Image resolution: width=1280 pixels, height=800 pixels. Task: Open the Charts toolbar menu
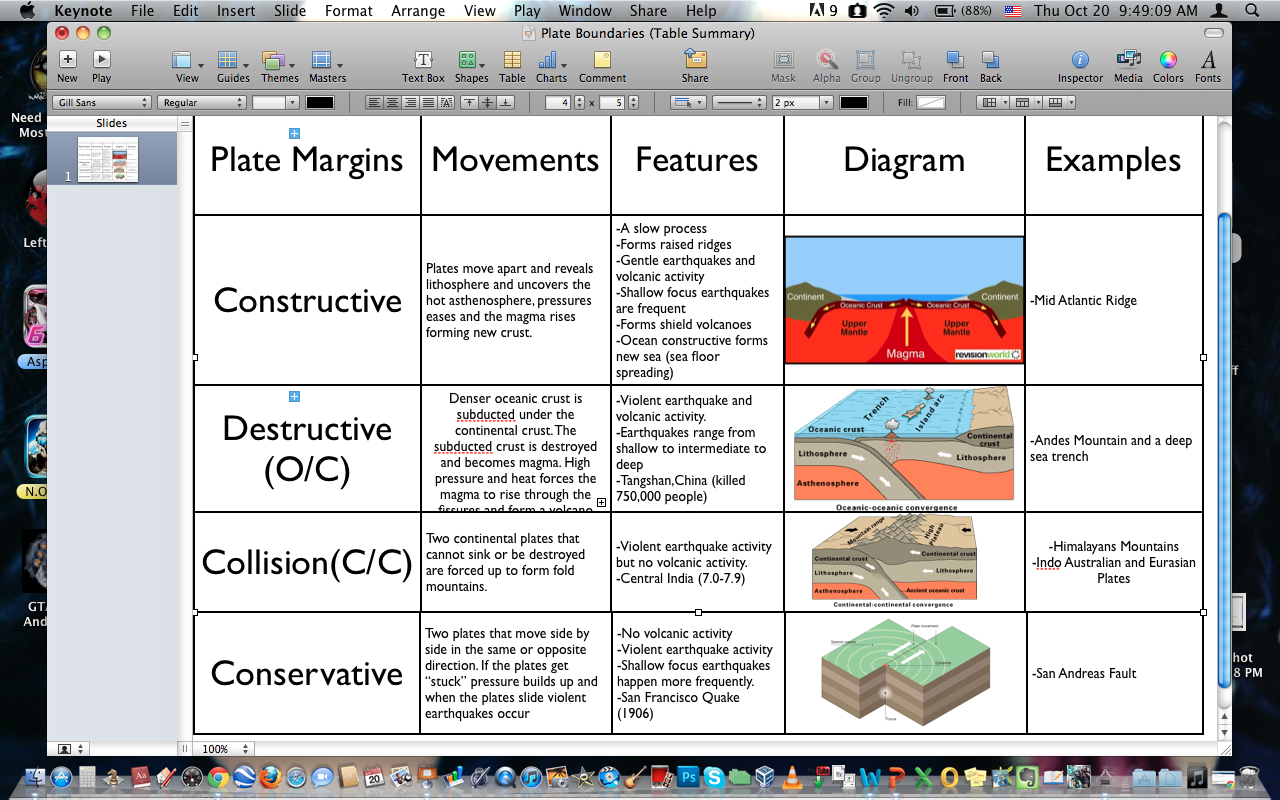[x=551, y=66]
